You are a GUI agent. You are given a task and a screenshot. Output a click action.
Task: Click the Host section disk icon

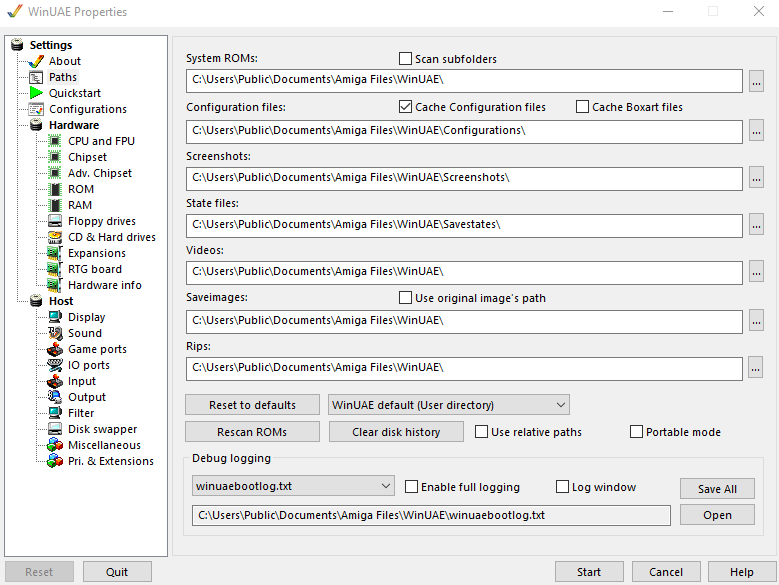coord(36,301)
